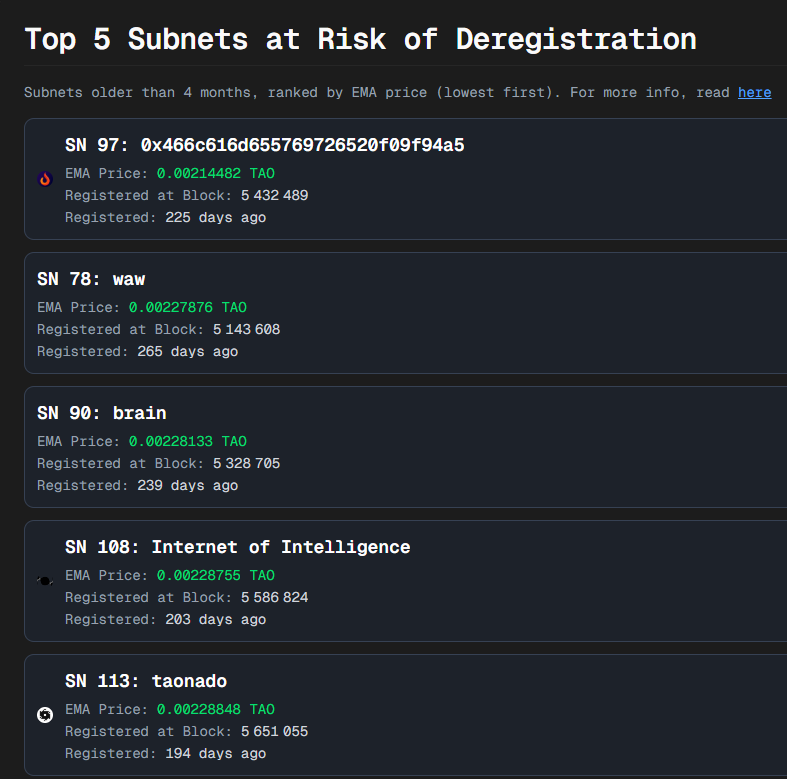Click the 'Top 5 Subnets at Risk' heading
Viewport: 787px width, 779px height.
360,40
